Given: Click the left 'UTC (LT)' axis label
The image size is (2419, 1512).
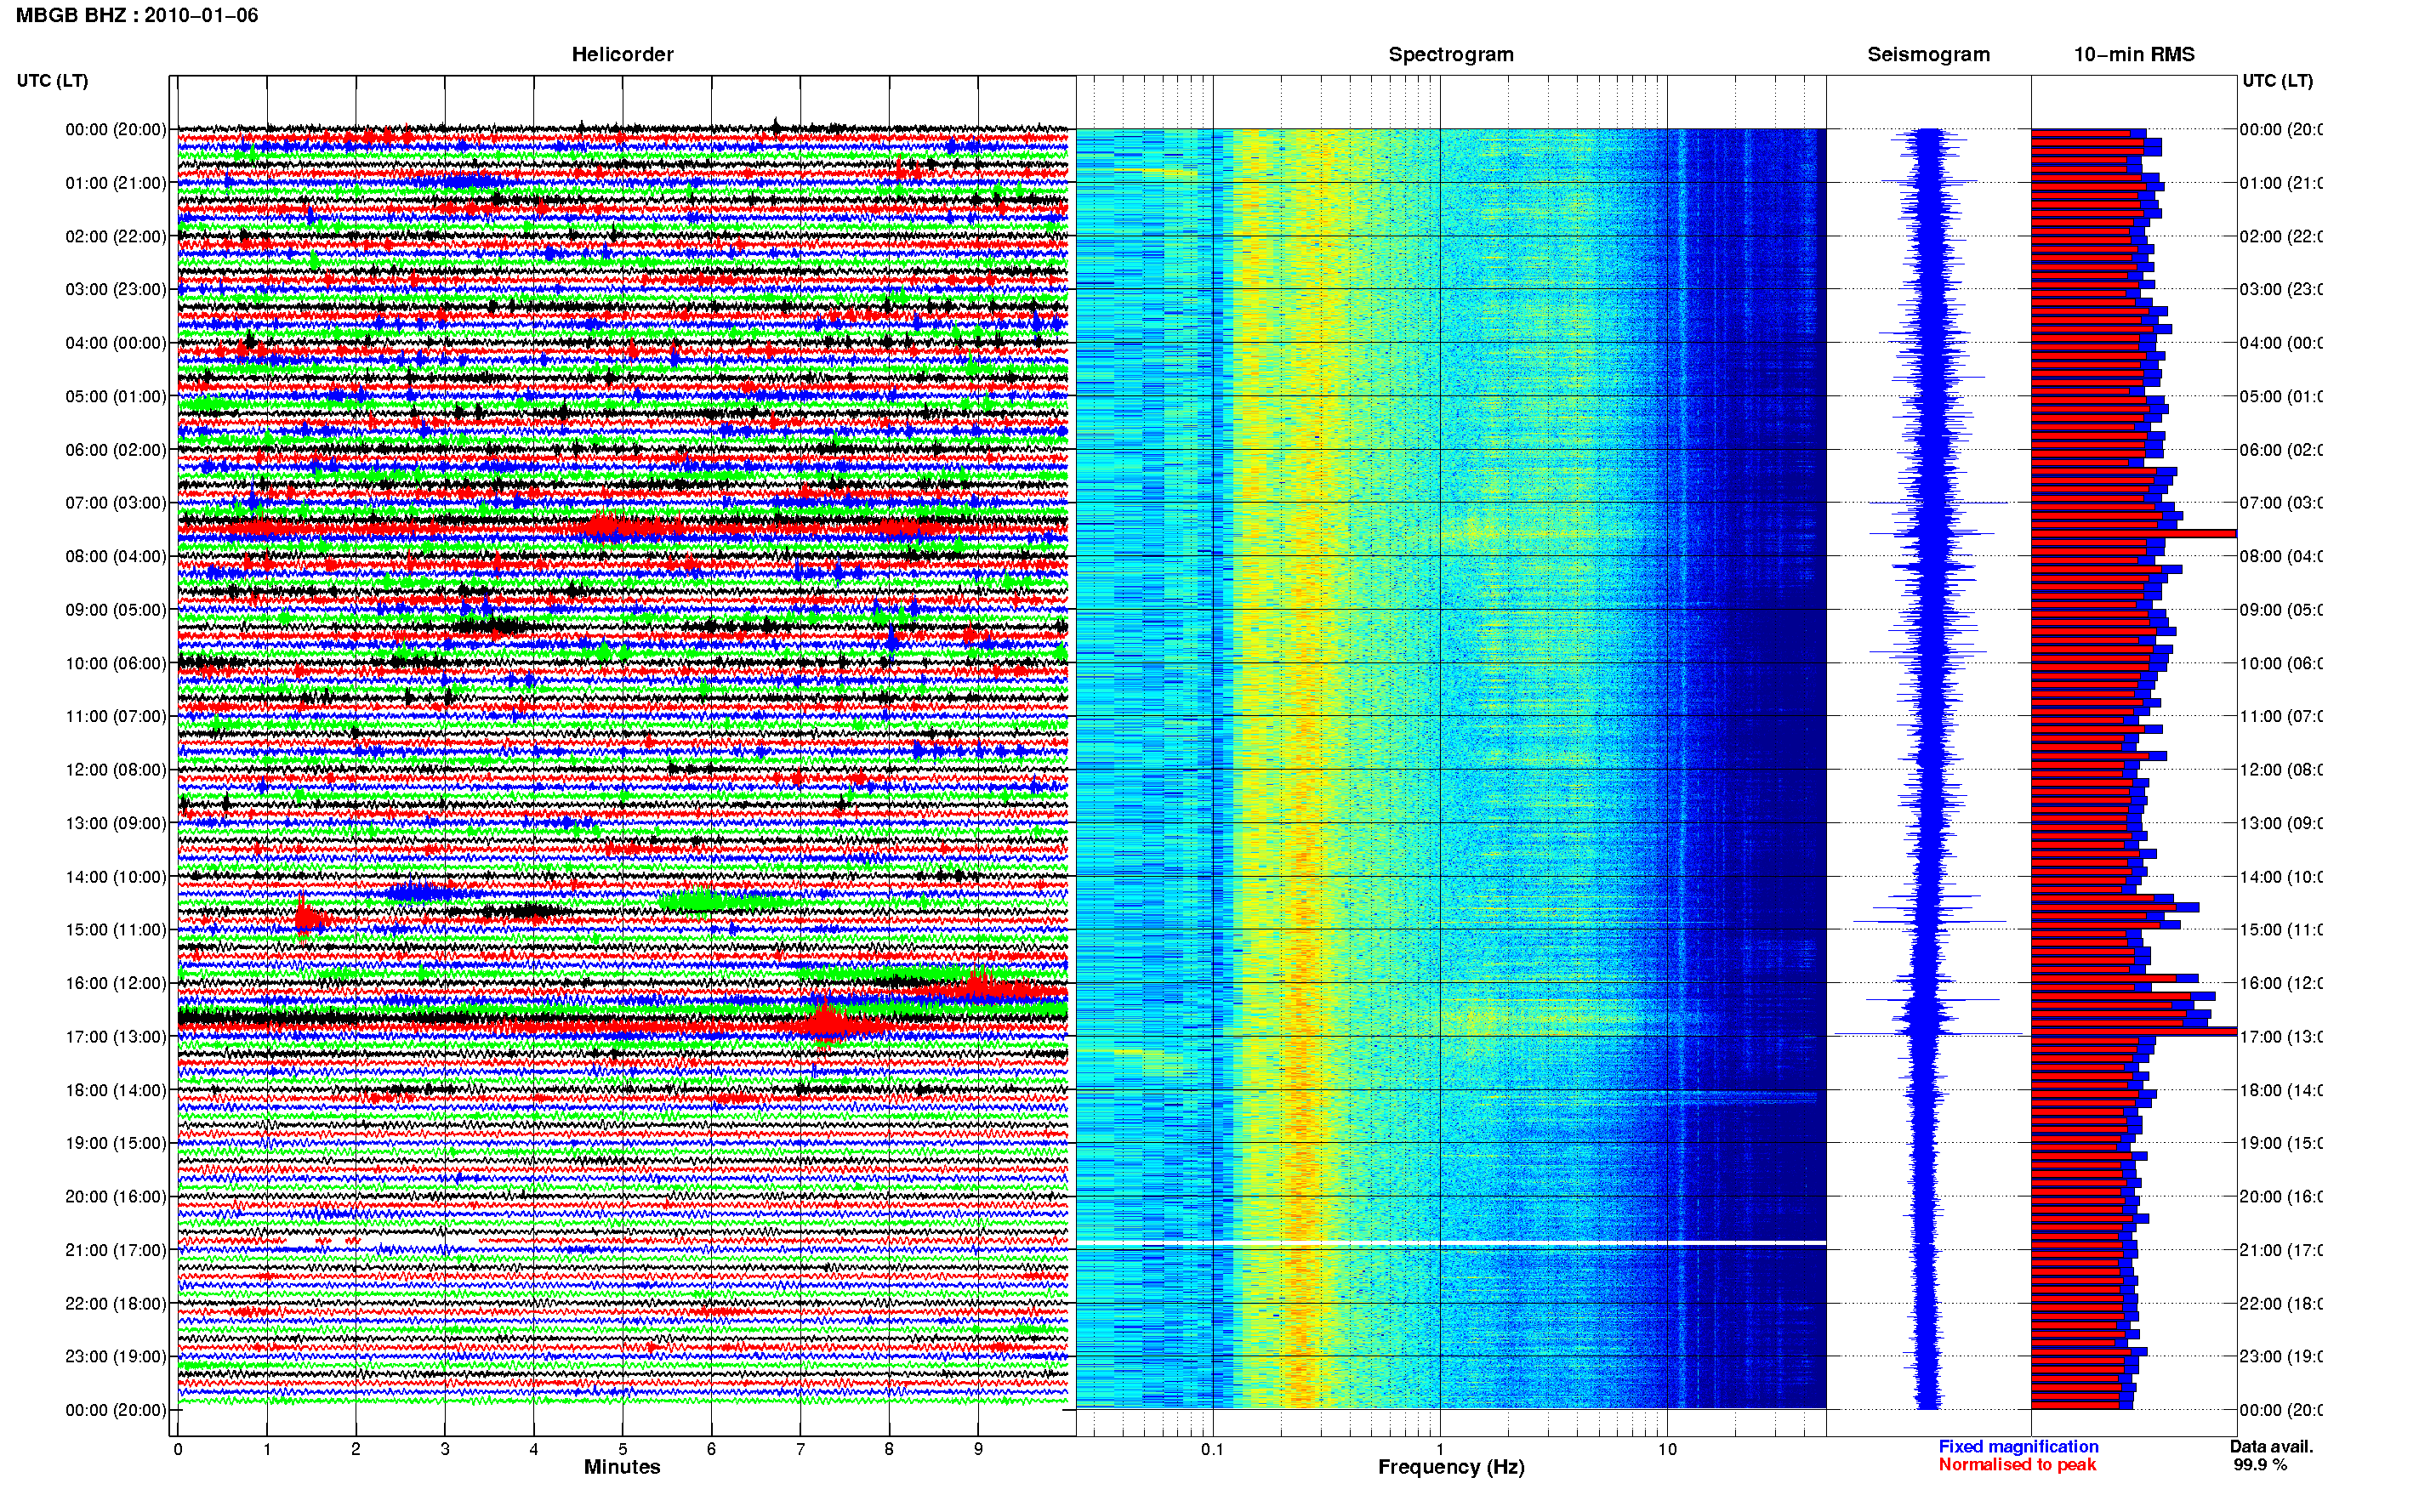Looking at the screenshot, I should pos(52,81).
